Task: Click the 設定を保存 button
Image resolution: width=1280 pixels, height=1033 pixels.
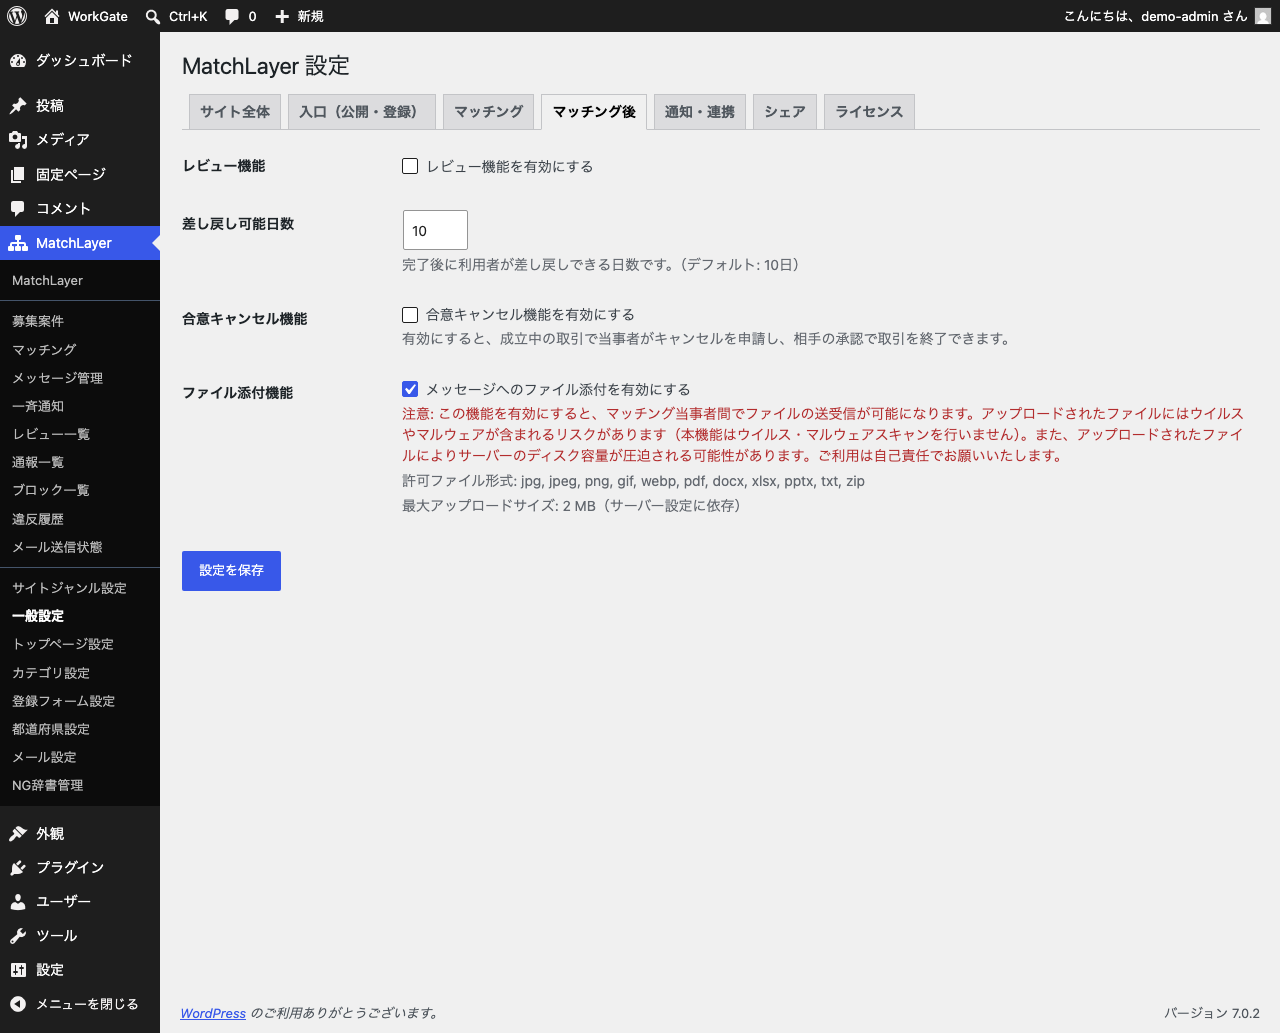Action: click(x=231, y=571)
